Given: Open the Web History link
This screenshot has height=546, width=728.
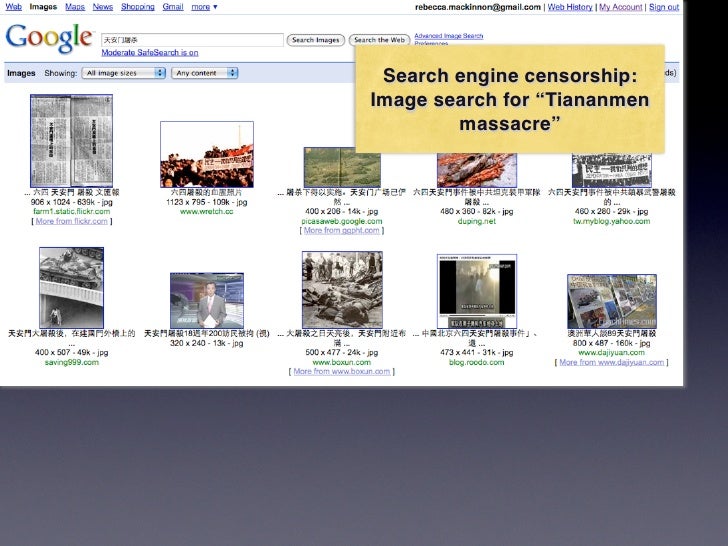Looking at the screenshot, I should (x=570, y=7).
